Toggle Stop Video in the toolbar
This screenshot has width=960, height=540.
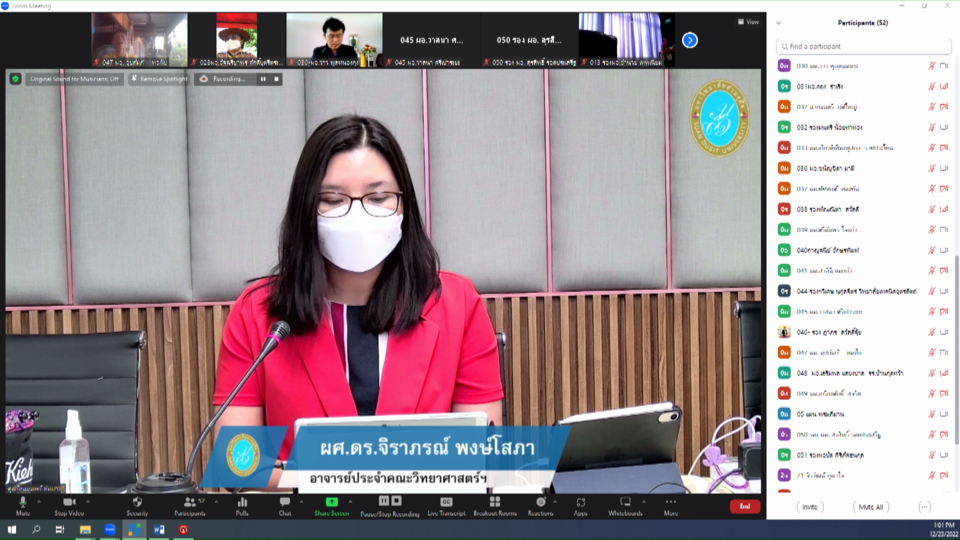(69, 506)
